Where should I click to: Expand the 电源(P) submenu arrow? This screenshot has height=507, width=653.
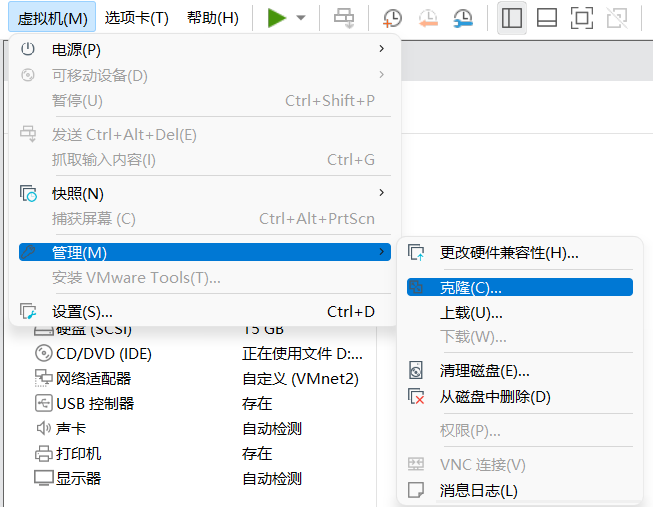coord(381,49)
